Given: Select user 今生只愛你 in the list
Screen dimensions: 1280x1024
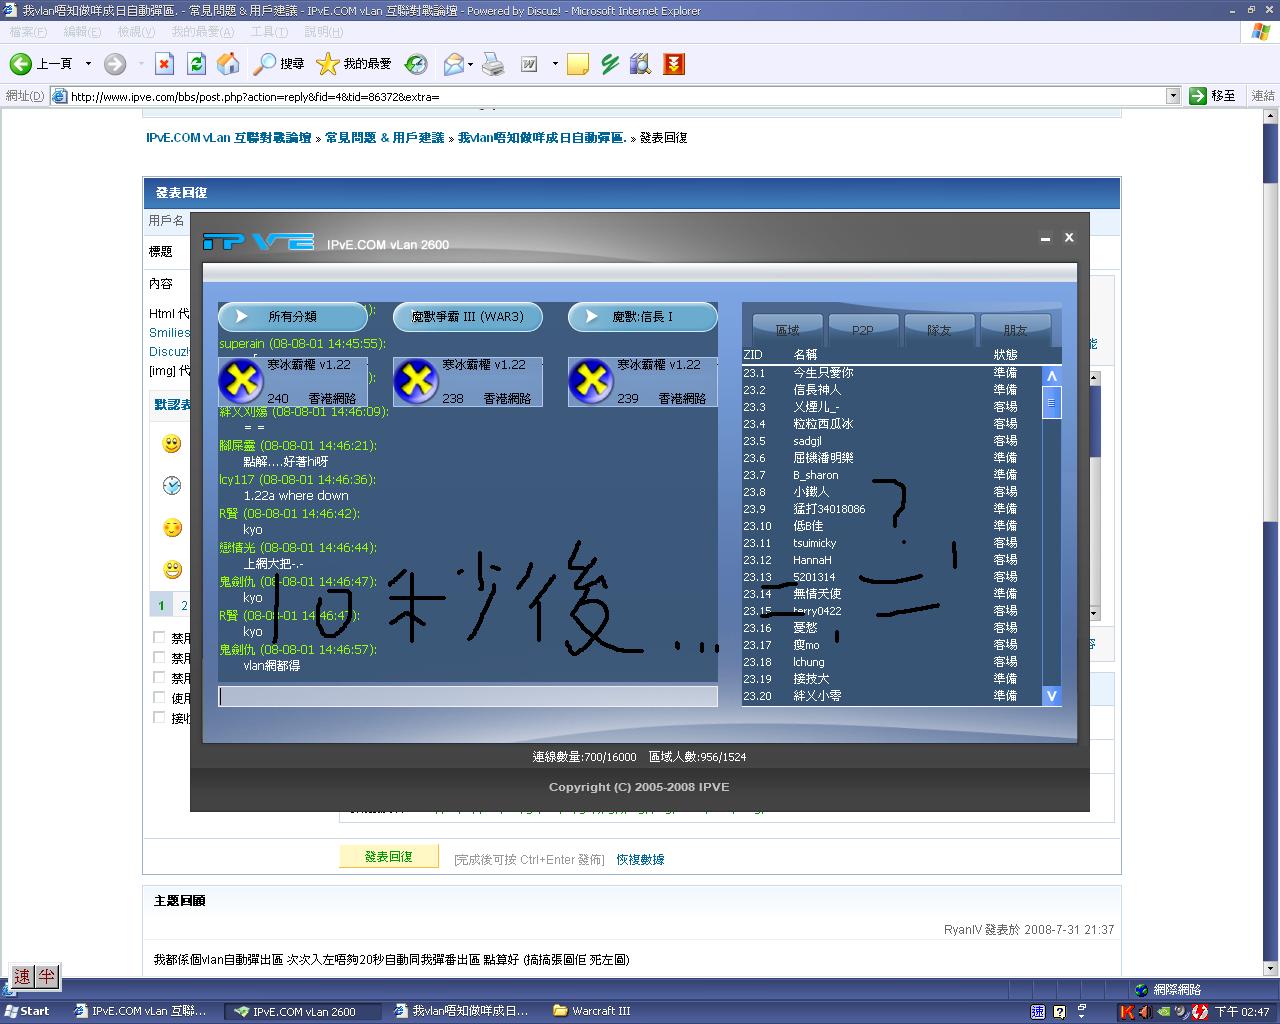Looking at the screenshot, I should tap(891, 373).
